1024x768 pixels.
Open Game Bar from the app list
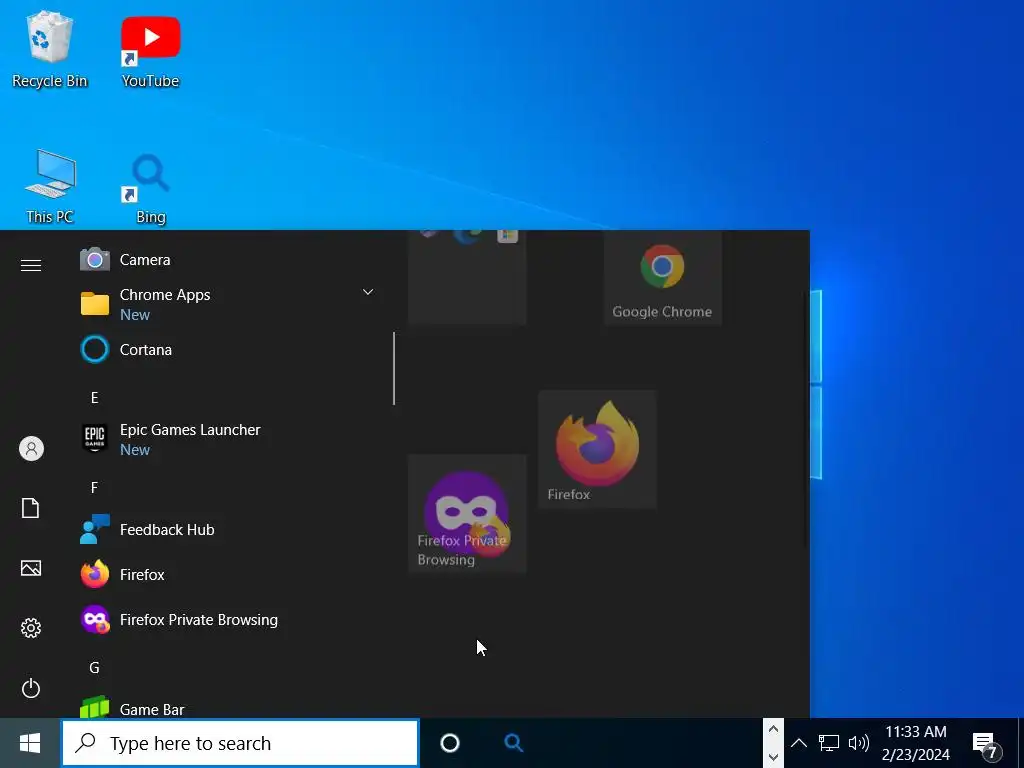point(229,708)
